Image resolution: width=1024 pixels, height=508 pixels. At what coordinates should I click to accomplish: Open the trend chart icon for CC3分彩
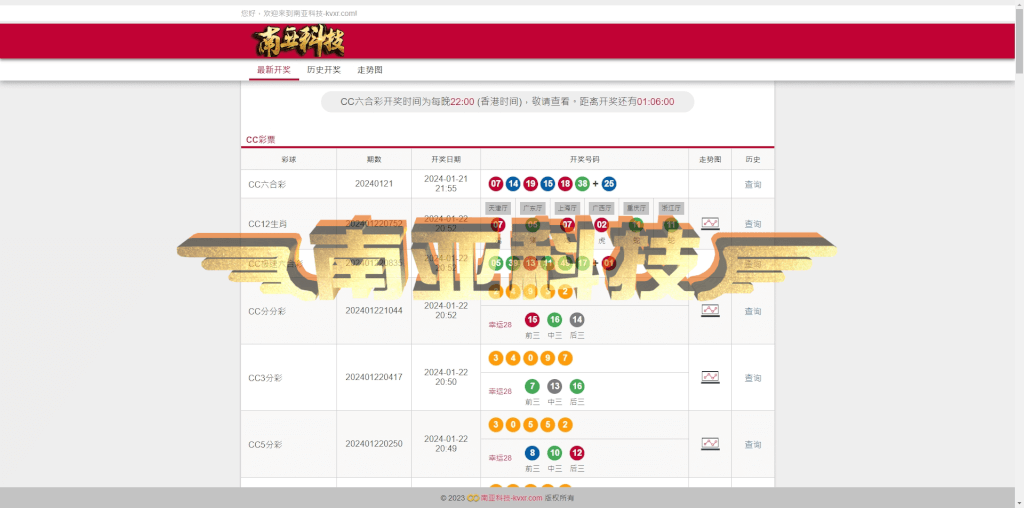(x=710, y=377)
